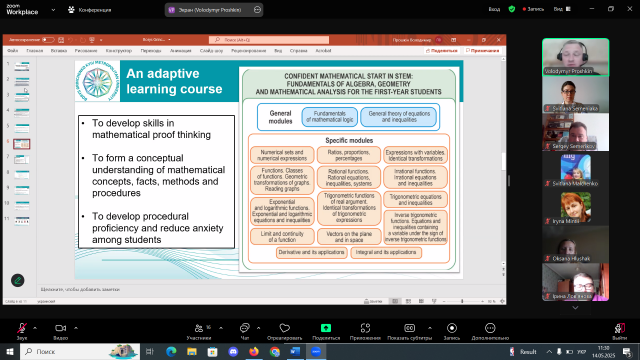Expand video options arrow beside camera
640x360 pixels.
click(76, 328)
